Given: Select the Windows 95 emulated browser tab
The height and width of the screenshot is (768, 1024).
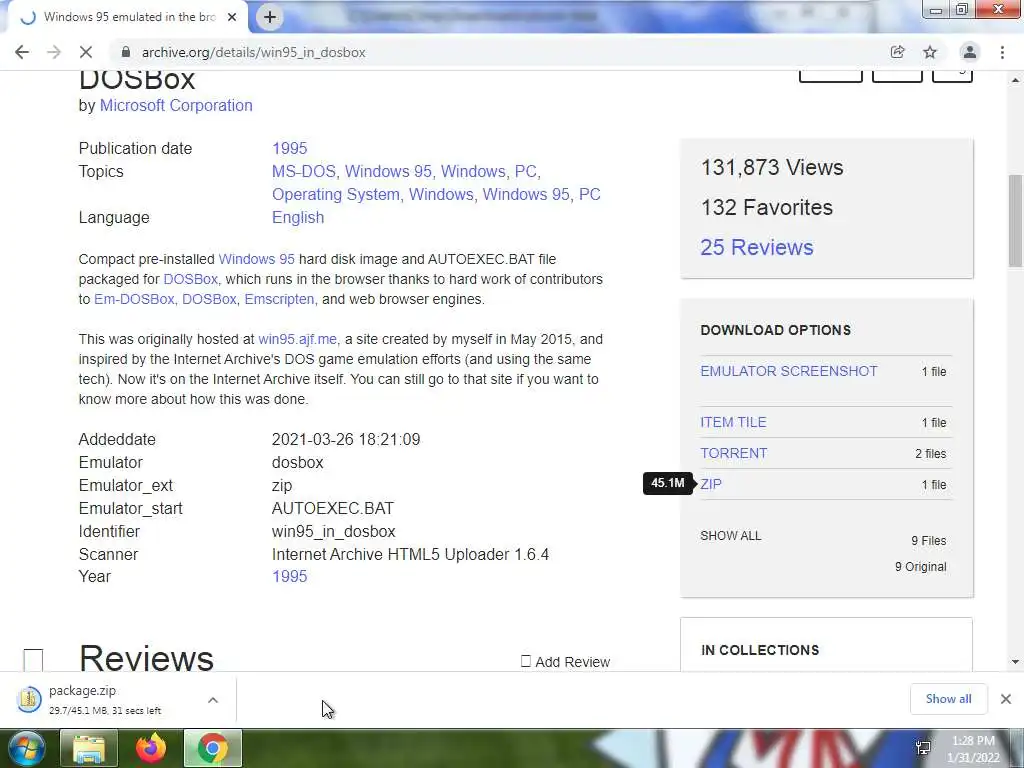Looking at the screenshot, I should tap(129, 17).
